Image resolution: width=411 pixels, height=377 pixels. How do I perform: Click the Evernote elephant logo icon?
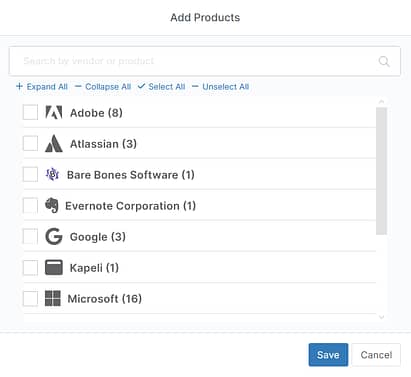pyautogui.click(x=52, y=205)
